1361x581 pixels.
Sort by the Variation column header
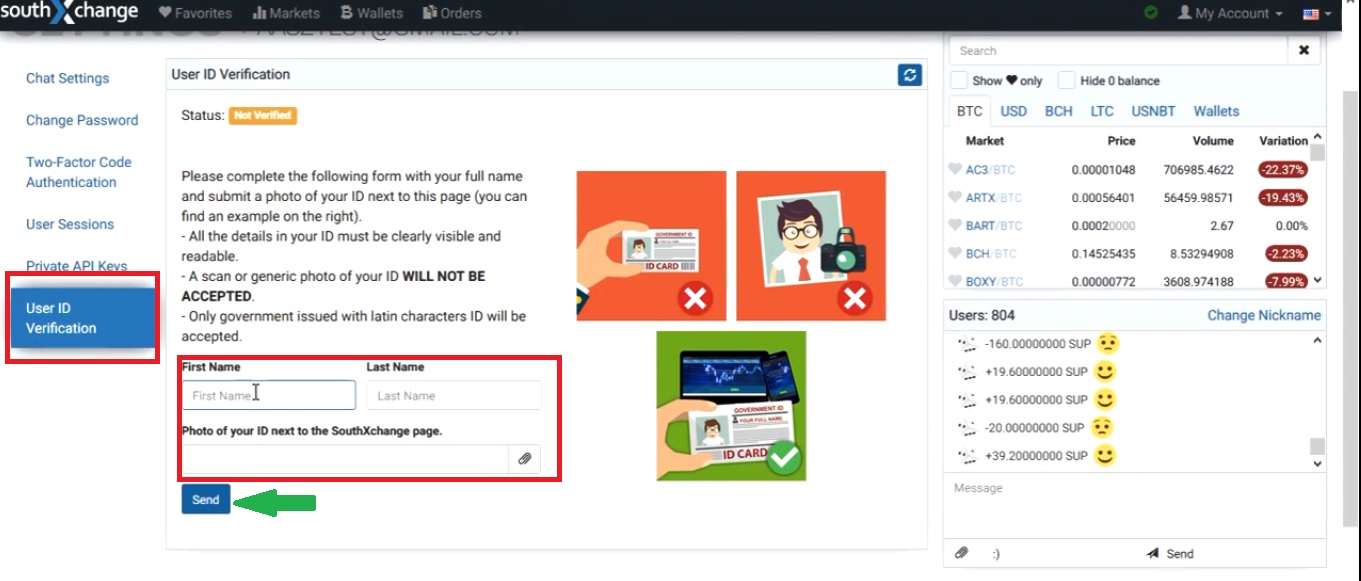(x=1284, y=141)
